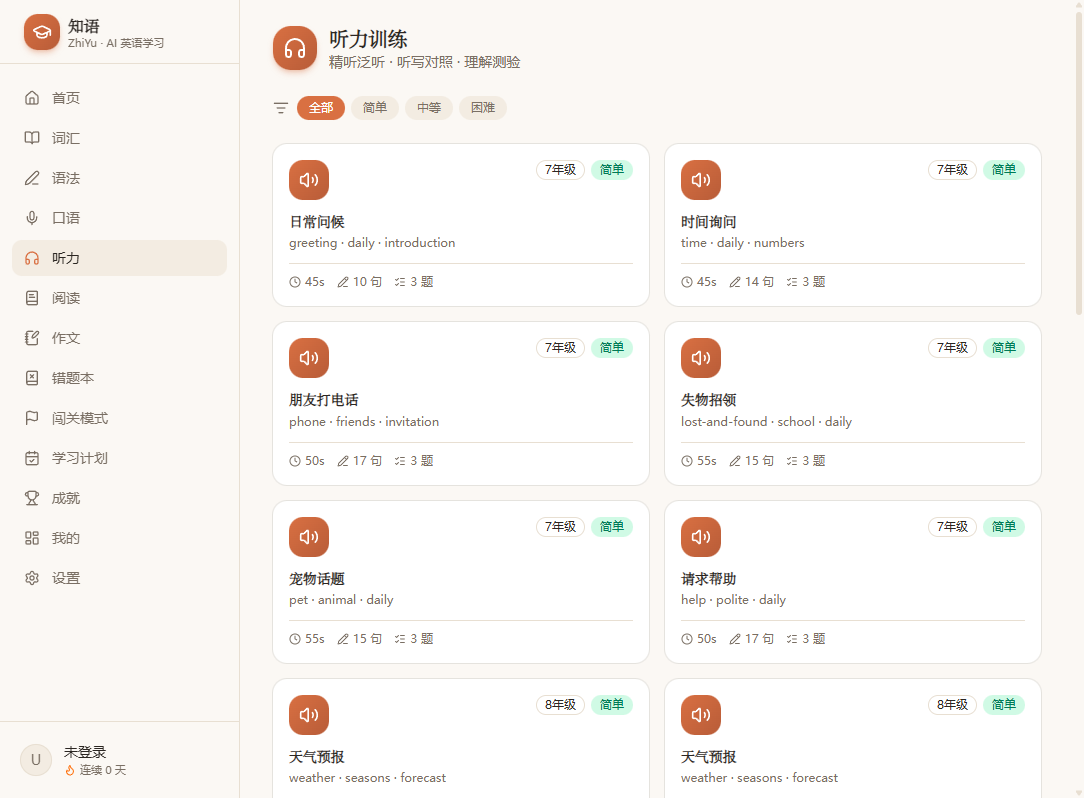The height and width of the screenshot is (798, 1084).
Task: Open the 日常问候 lesson title
Action: pos(317,222)
